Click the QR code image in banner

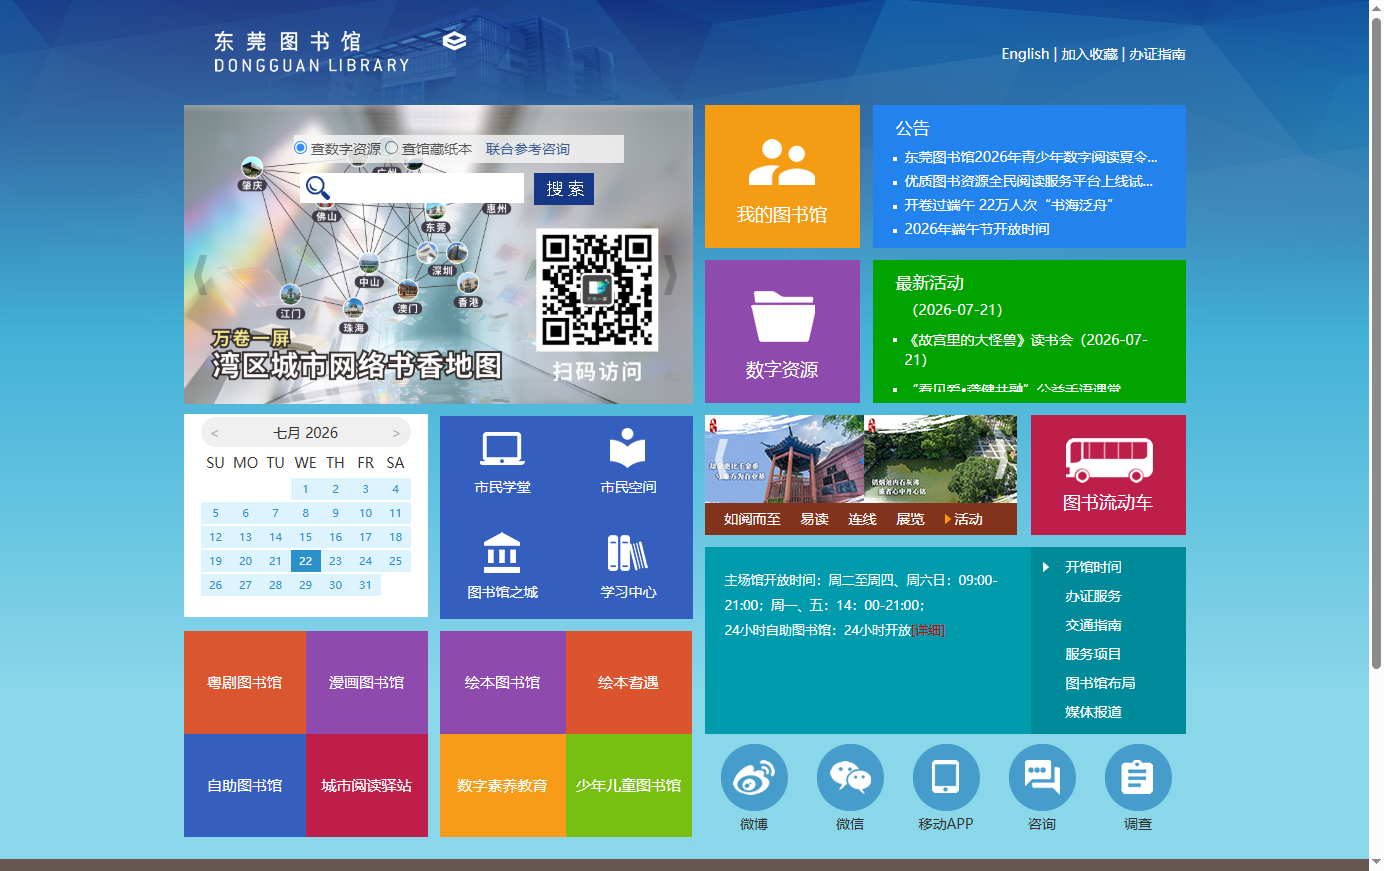tap(597, 290)
